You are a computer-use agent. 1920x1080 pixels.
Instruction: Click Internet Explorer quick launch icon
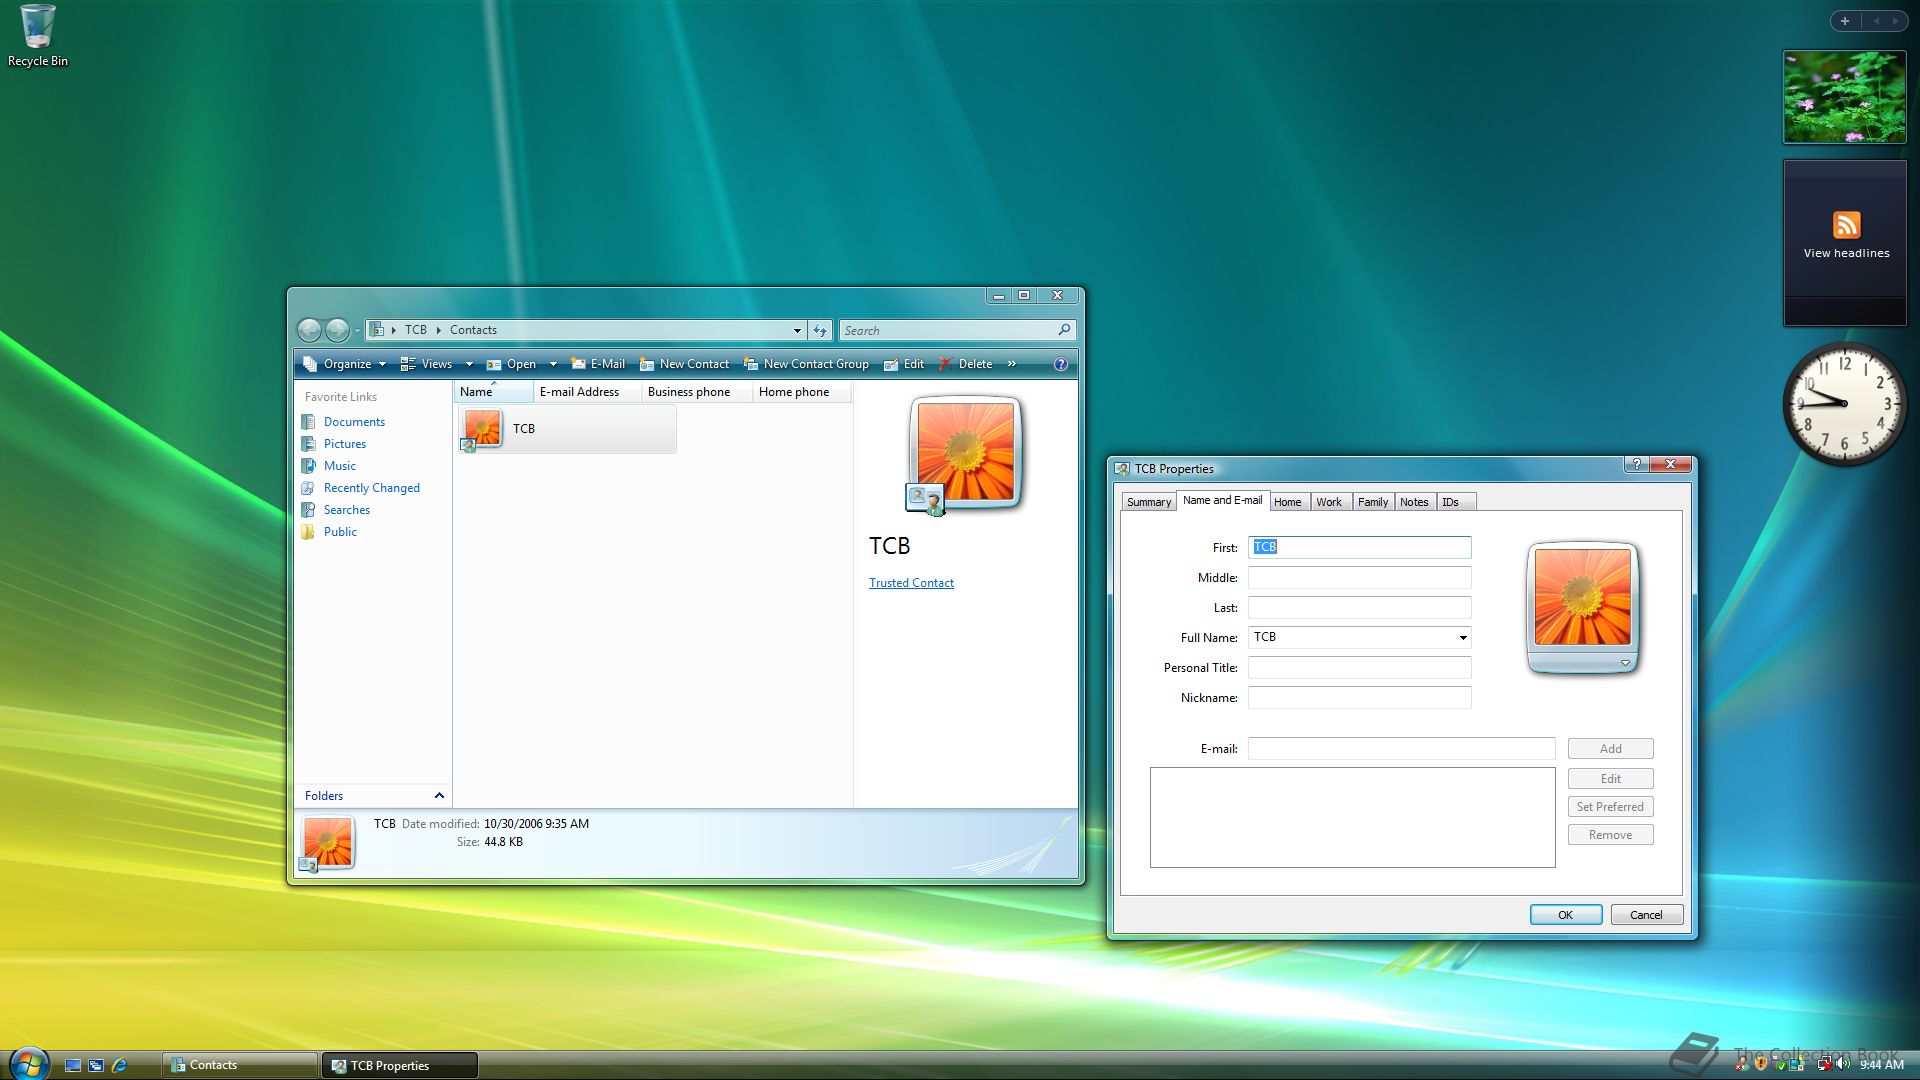point(120,1065)
